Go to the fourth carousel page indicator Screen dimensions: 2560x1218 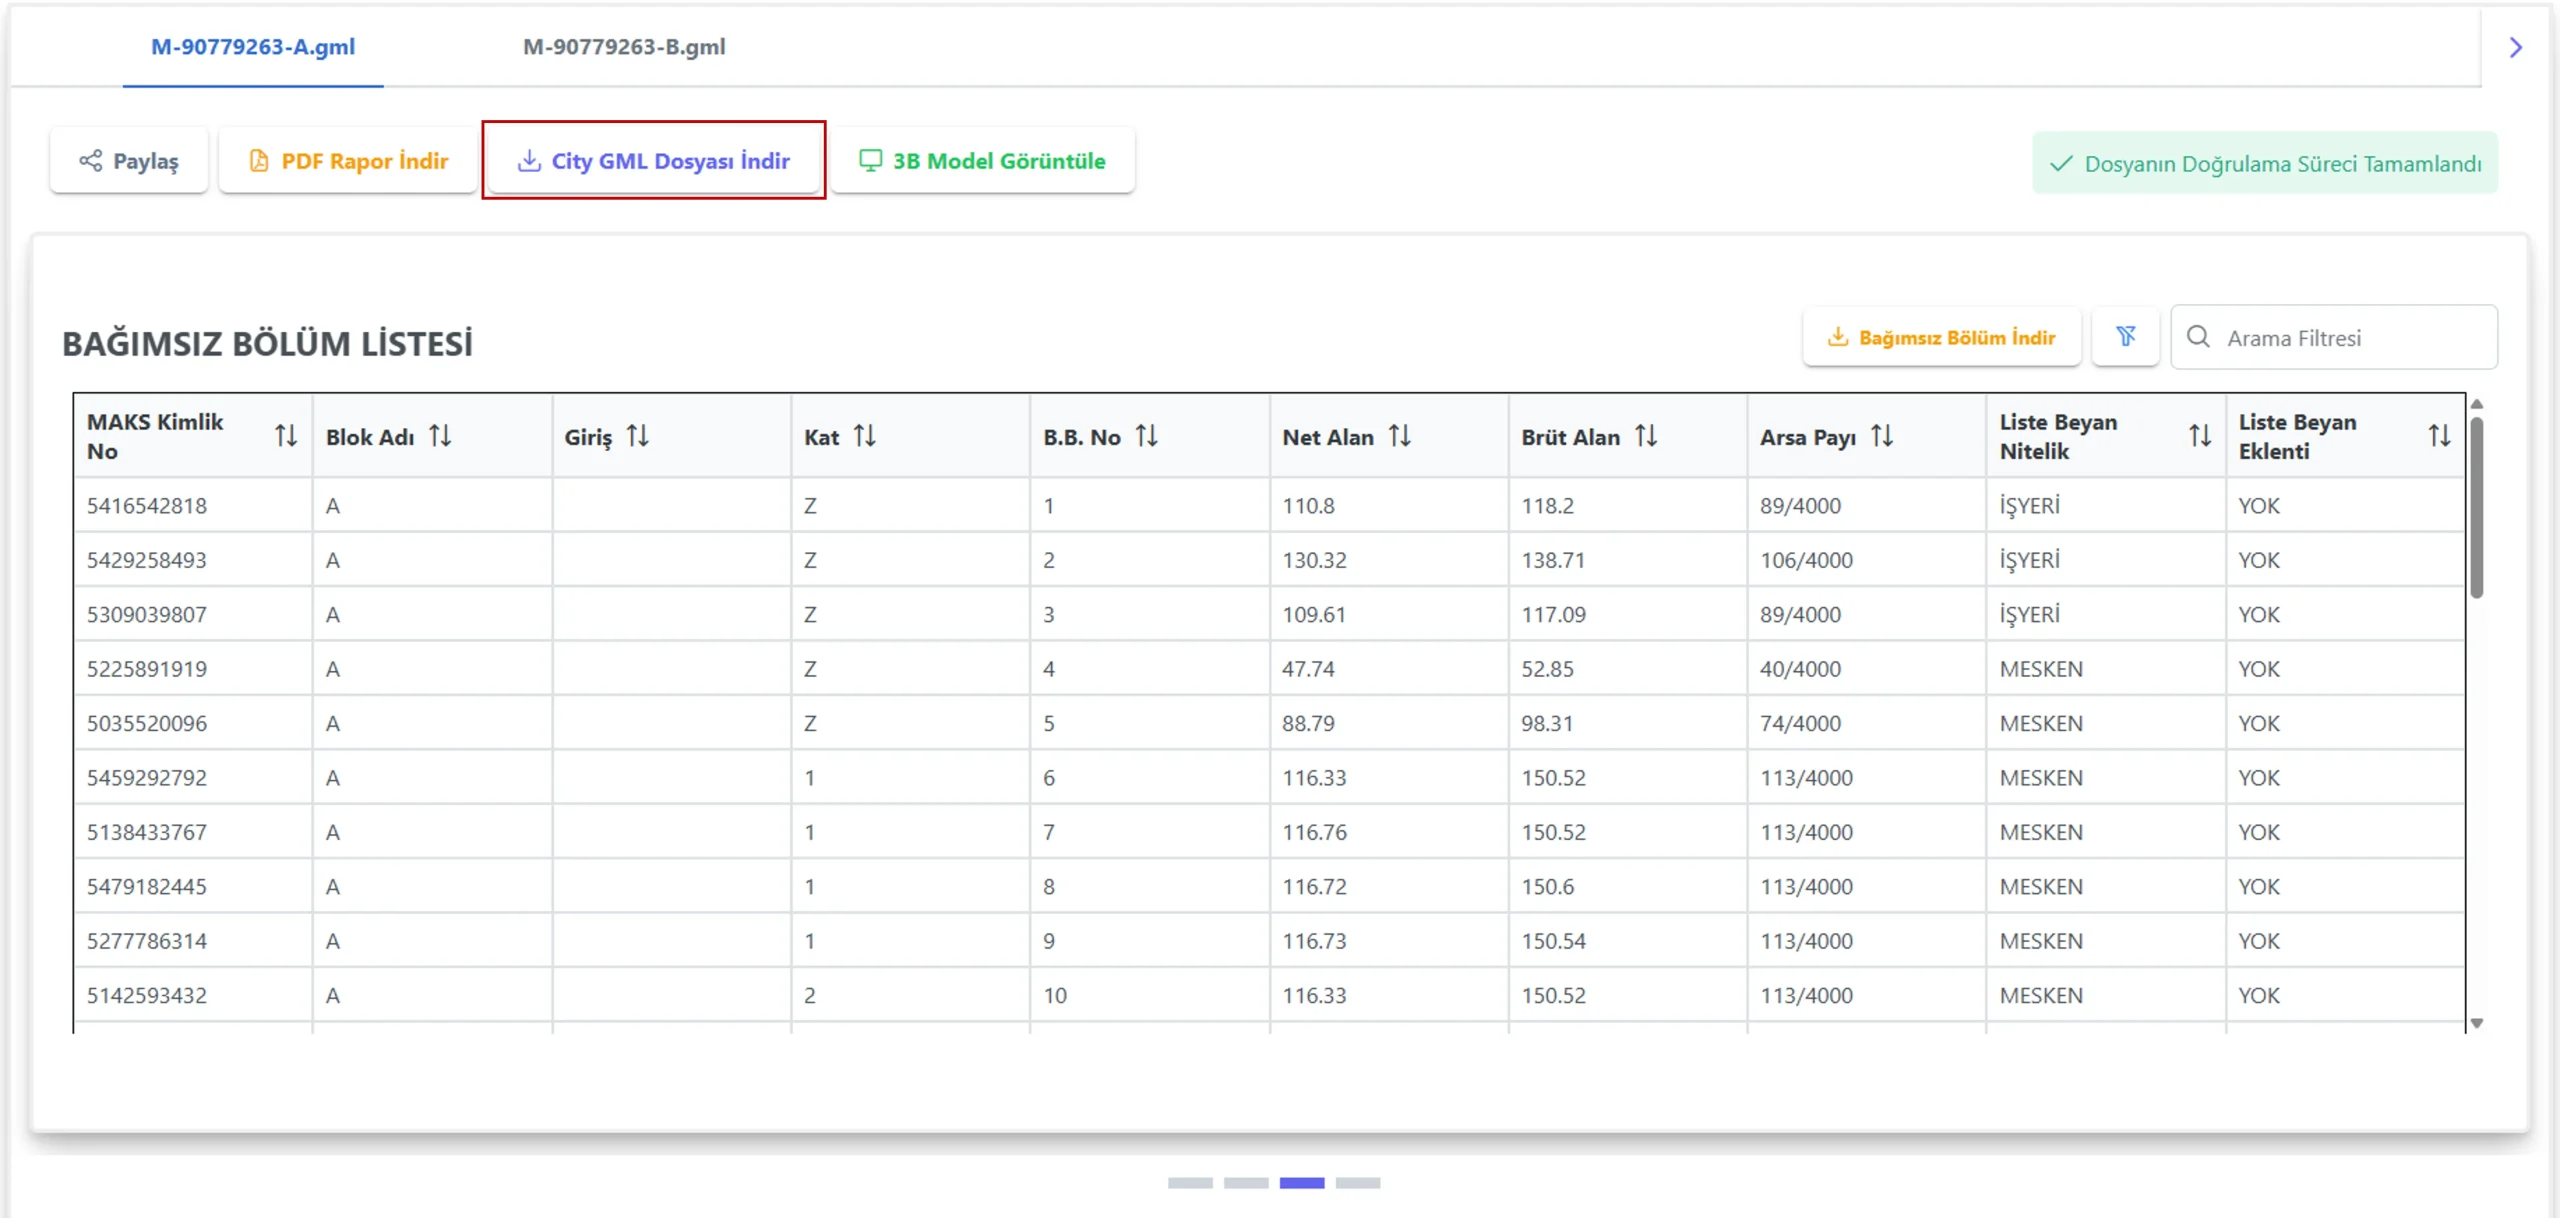1357,1183
